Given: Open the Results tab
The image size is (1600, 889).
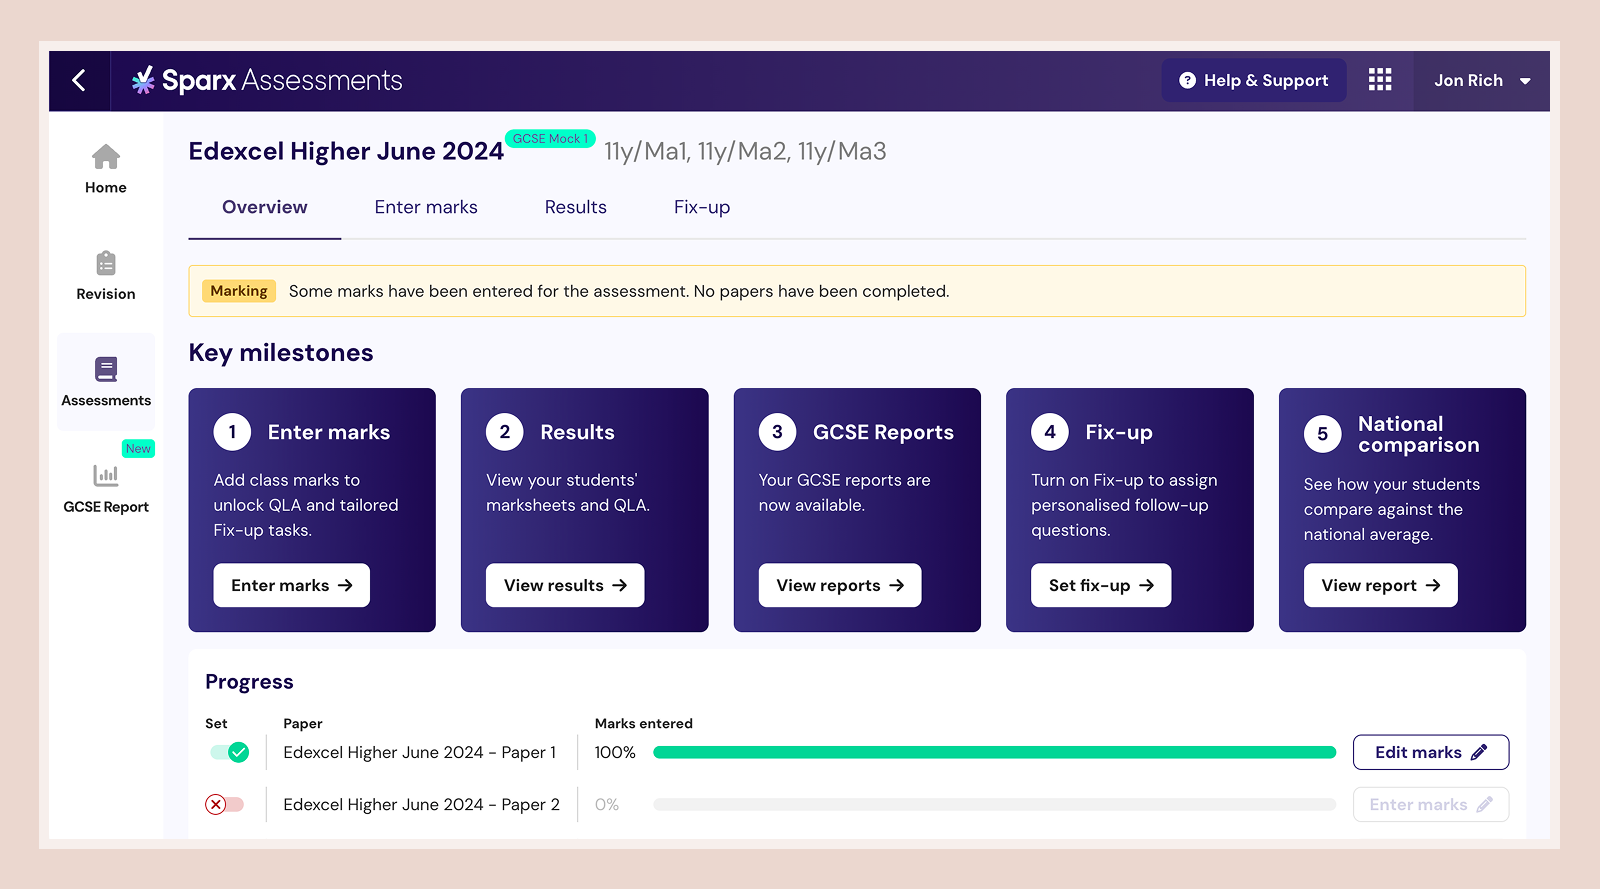Looking at the screenshot, I should [x=576, y=207].
